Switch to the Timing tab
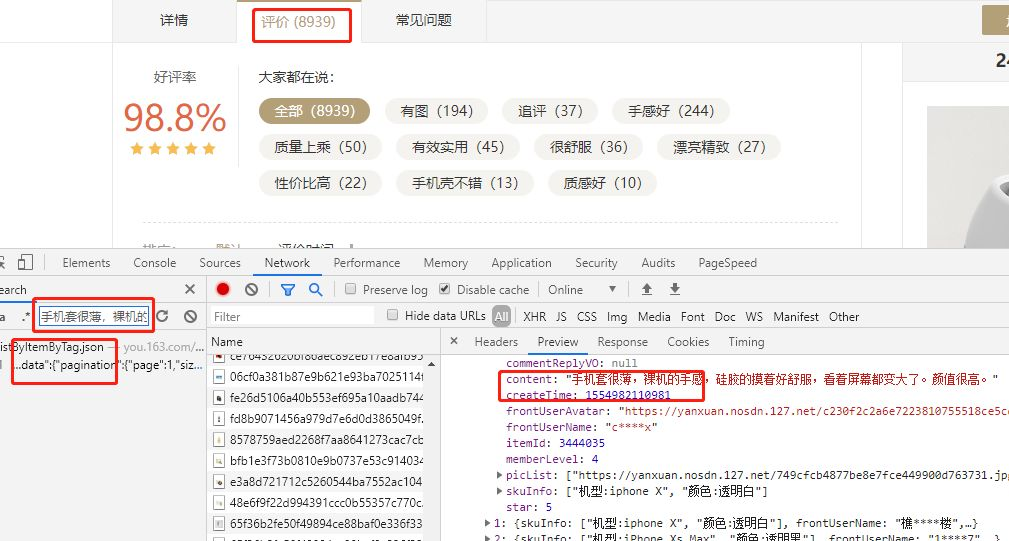Image resolution: width=1009 pixels, height=541 pixels. pyautogui.click(x=746, y=342)
